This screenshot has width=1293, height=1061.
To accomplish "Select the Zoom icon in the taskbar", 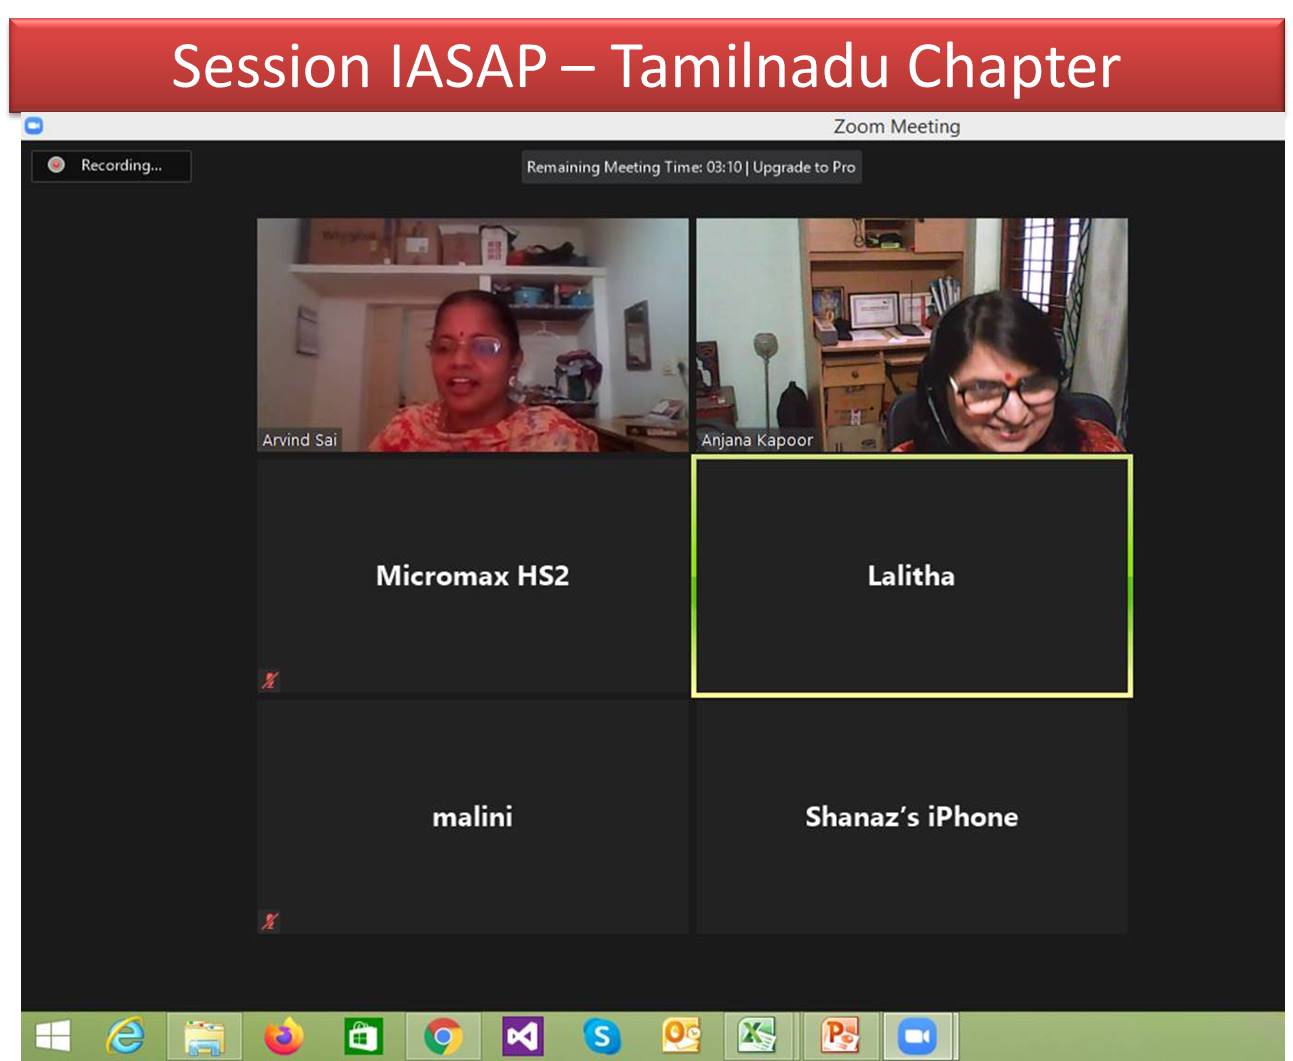I will [917, 1036].
